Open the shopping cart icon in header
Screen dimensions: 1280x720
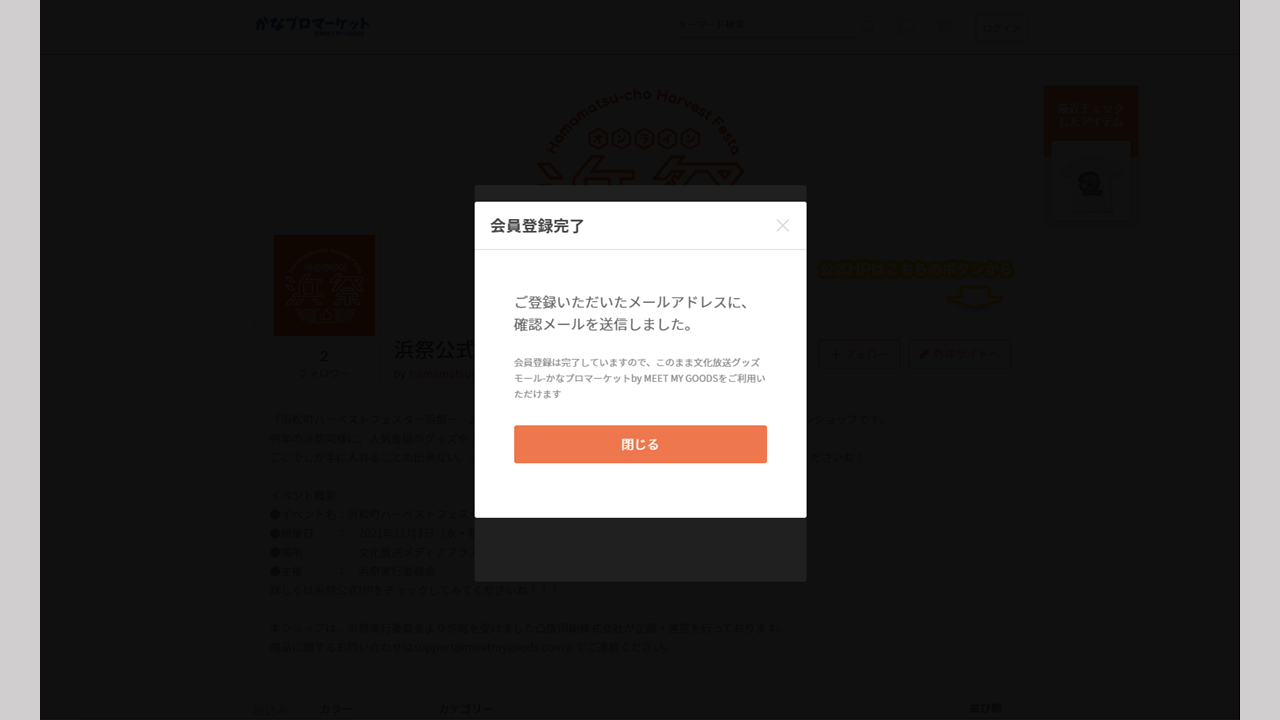(944, 27)
